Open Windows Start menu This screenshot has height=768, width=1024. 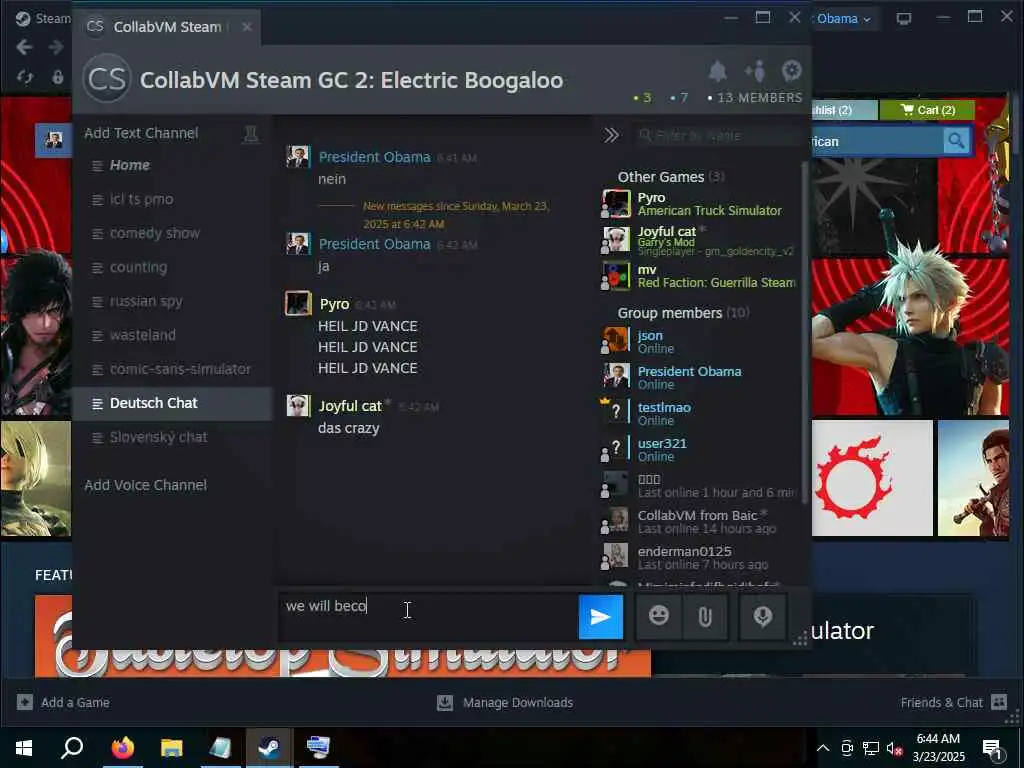(24, 748)
